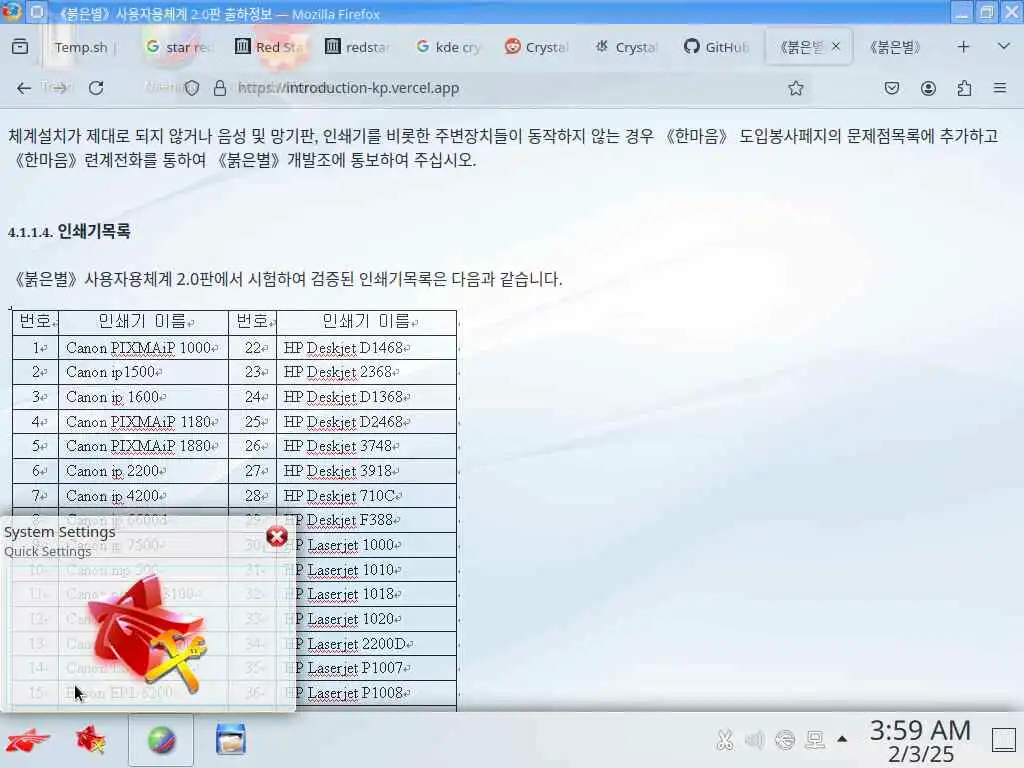This screenshot has height=768, width=1024.
Task: Expand hidden system tray icons
Action: [x=842, y=739]
